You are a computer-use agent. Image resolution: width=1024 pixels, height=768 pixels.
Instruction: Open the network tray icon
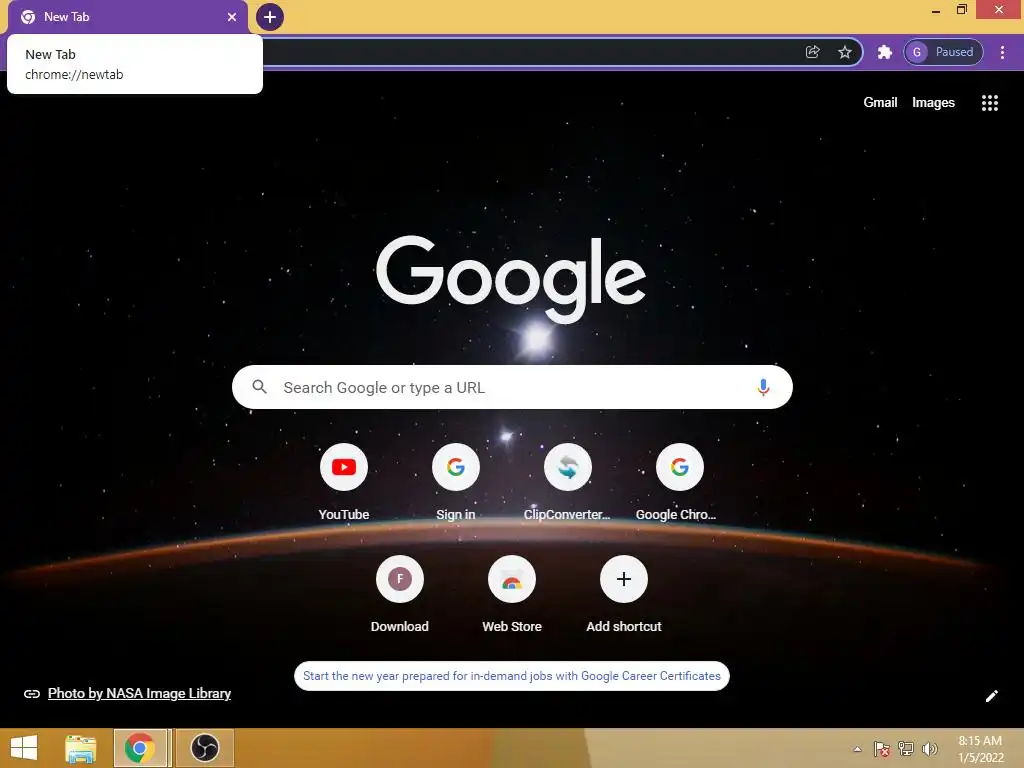[x=906, y=749]
